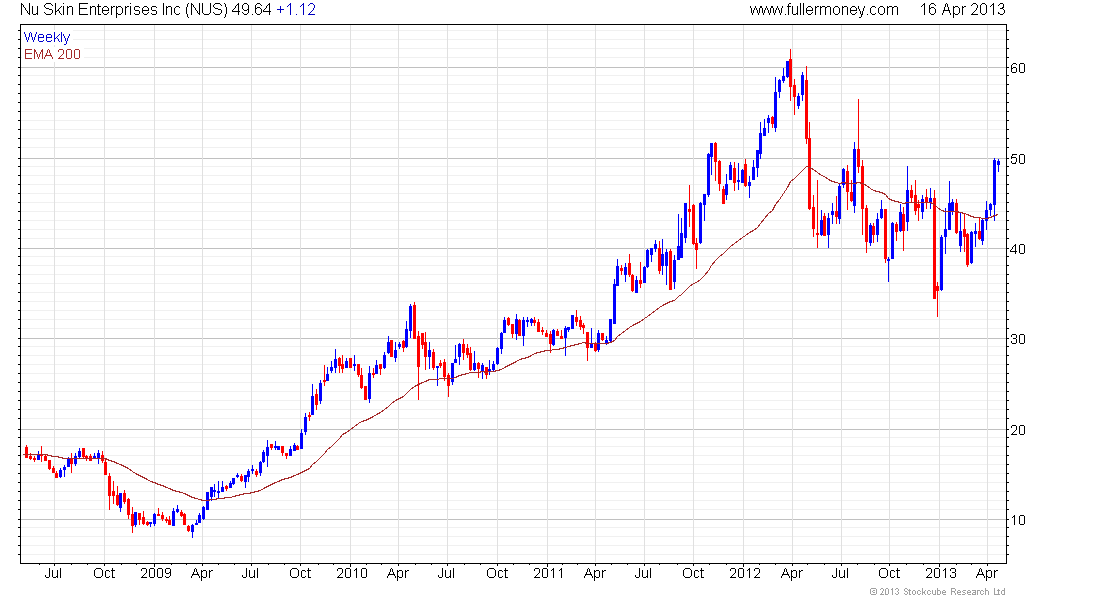Image resolution: width=1100 pixels, height=600 pixels.
Task: Click the 20 price axis label
Action: (x=1017, y=430)
